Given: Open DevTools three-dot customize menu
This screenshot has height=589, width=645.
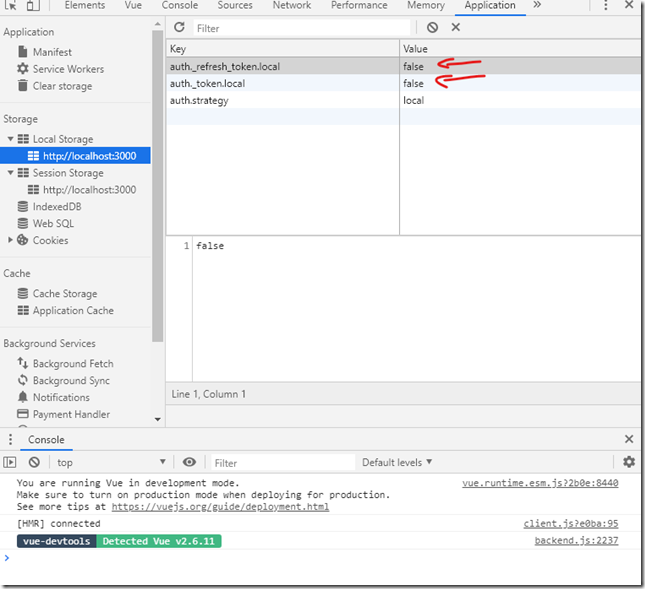Looking at the screenshot, I should tap(606, 5).
